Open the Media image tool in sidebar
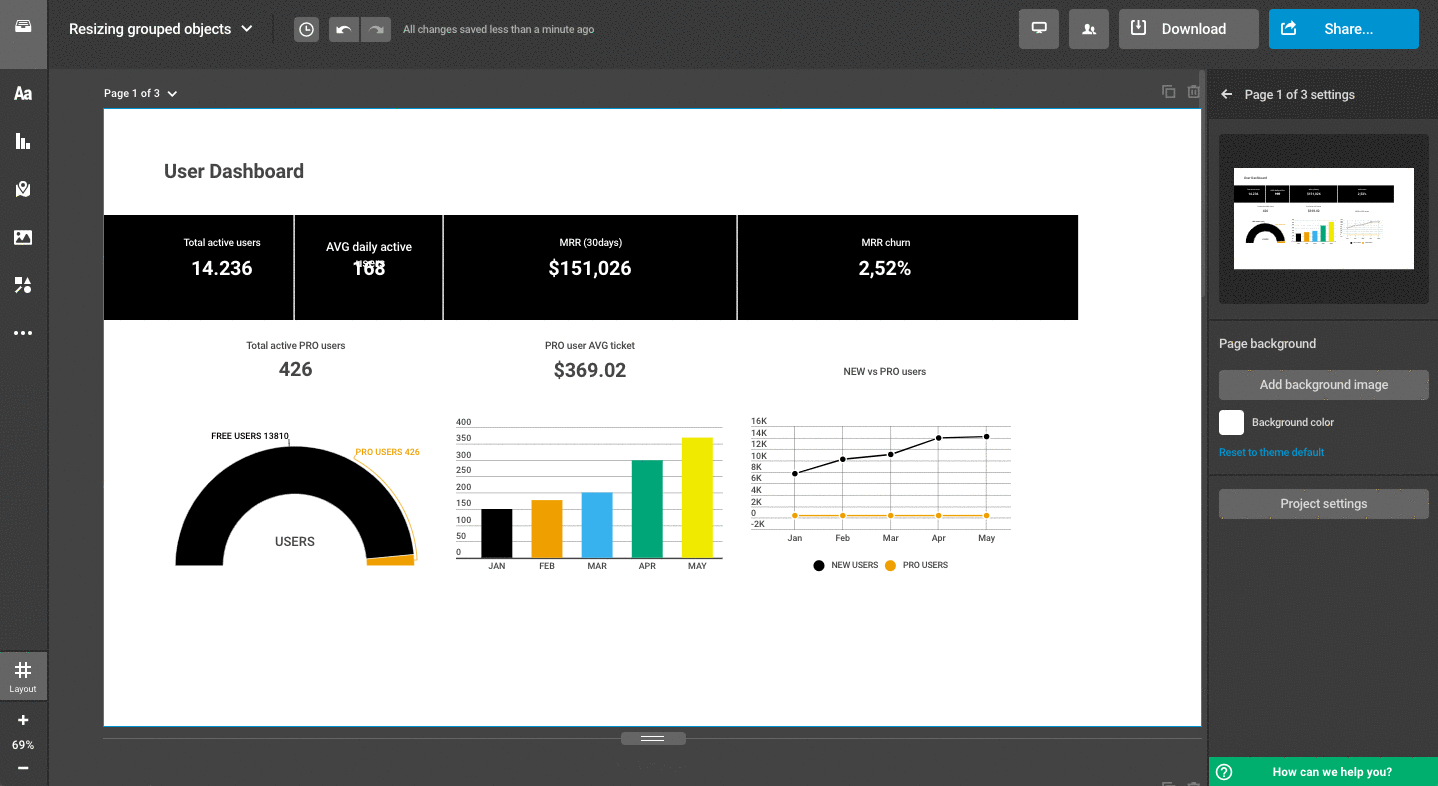Viewport: 1438px width, 786px height. (x=23, y=237)
